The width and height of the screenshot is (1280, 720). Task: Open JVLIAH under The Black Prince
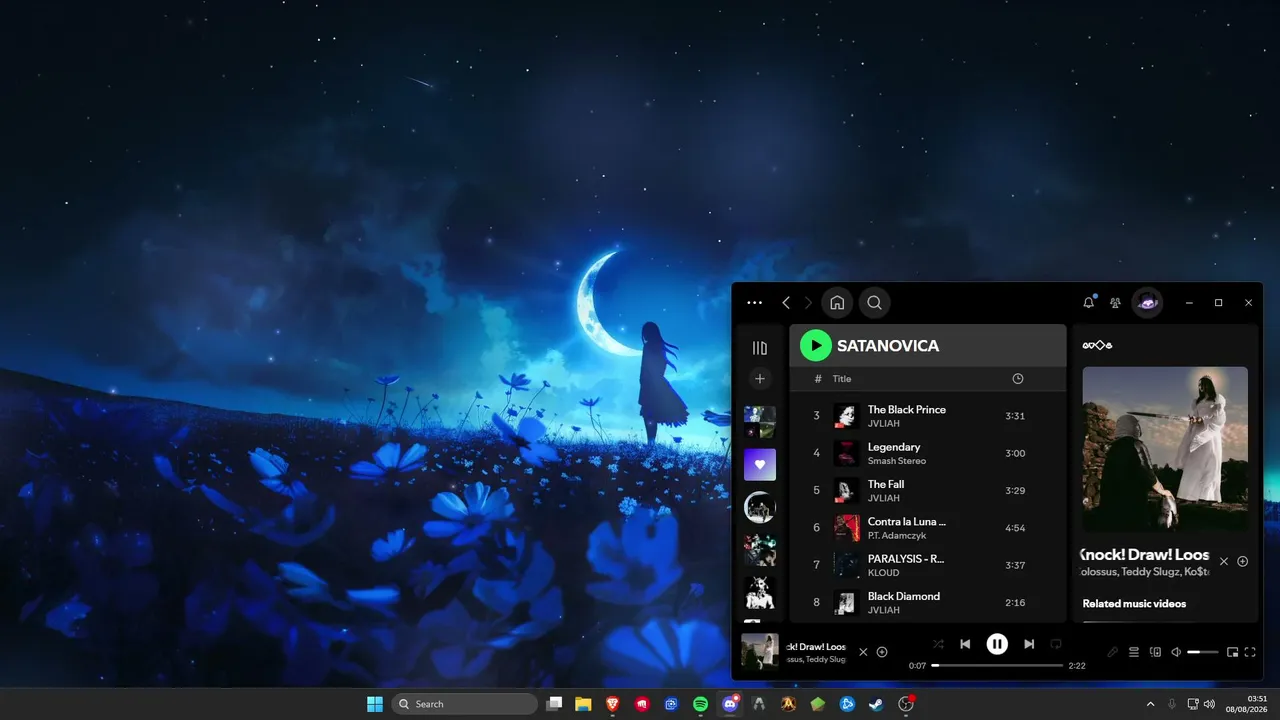click(x=884, y=424)
